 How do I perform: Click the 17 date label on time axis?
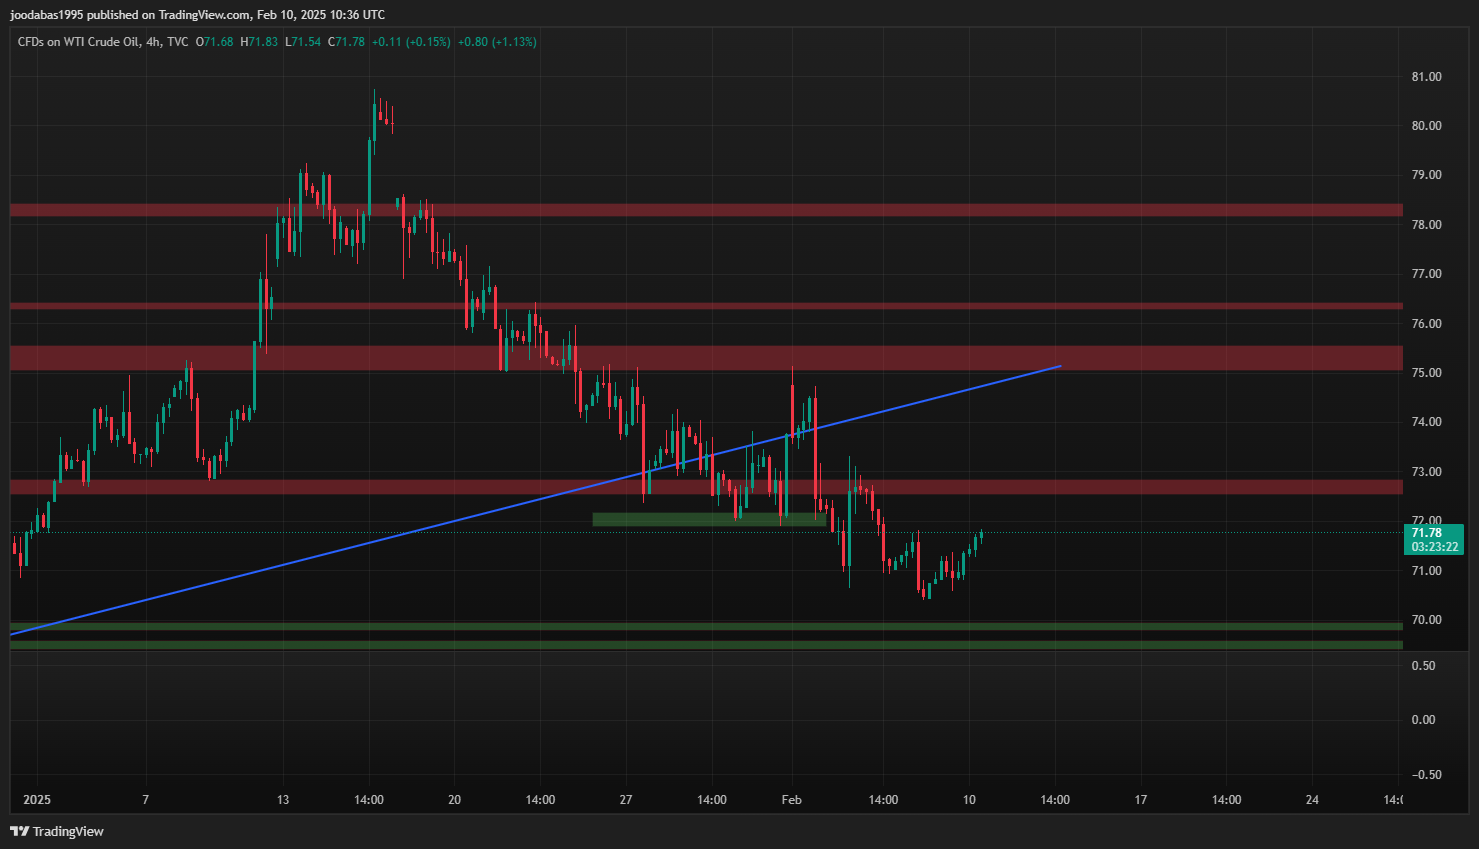(x=1140, y=800)
